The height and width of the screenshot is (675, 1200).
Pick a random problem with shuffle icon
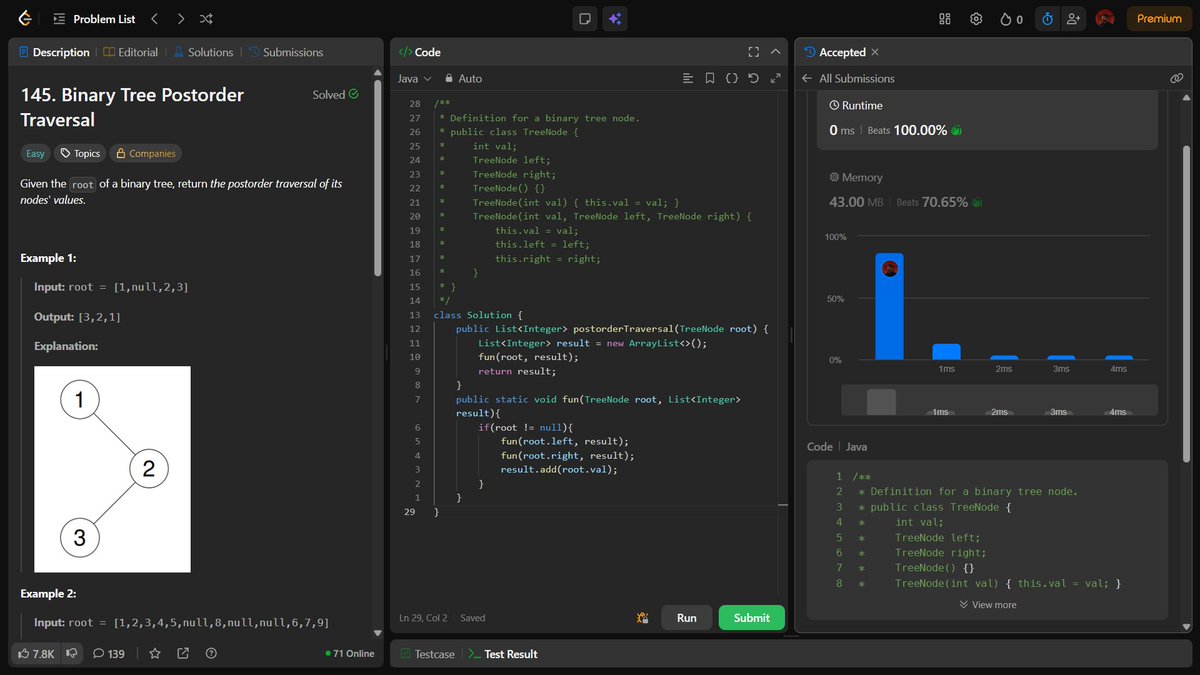pyautogui.click(x=206, y=18)
